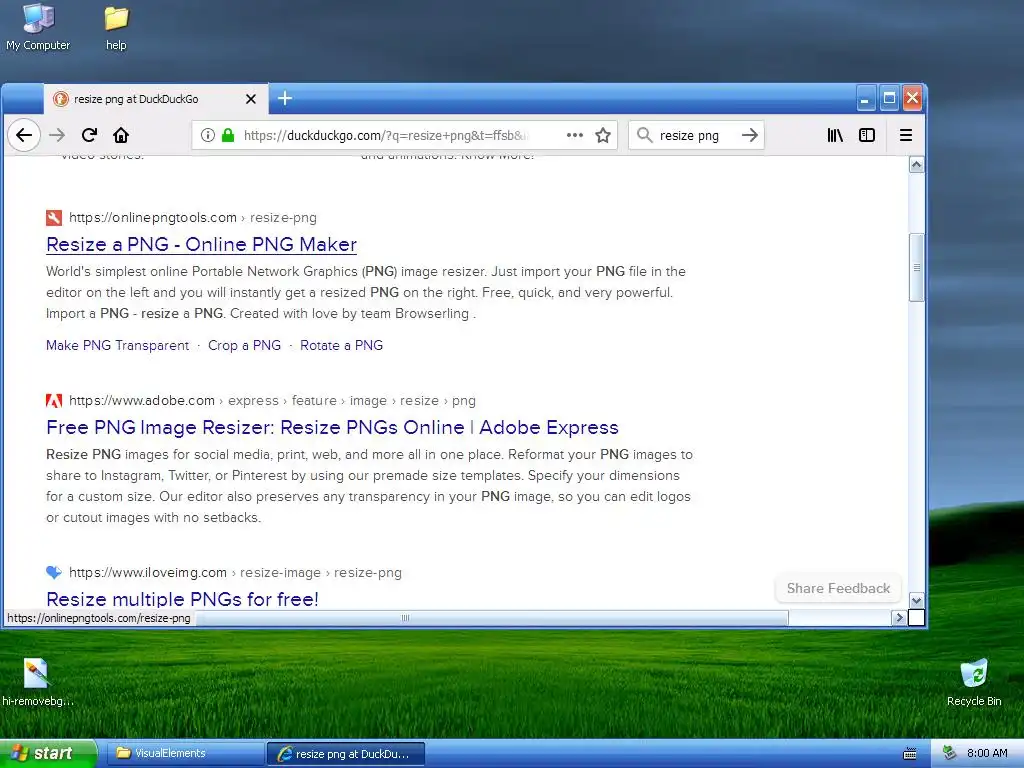Select hi-removebg desktop file icon
Screen dimensions: 1024x768
[x=37, y=682]
